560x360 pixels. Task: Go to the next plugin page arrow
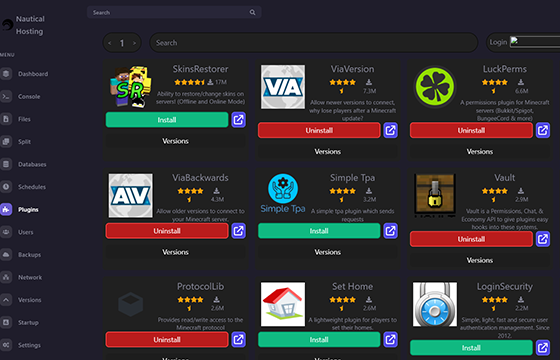134,43
